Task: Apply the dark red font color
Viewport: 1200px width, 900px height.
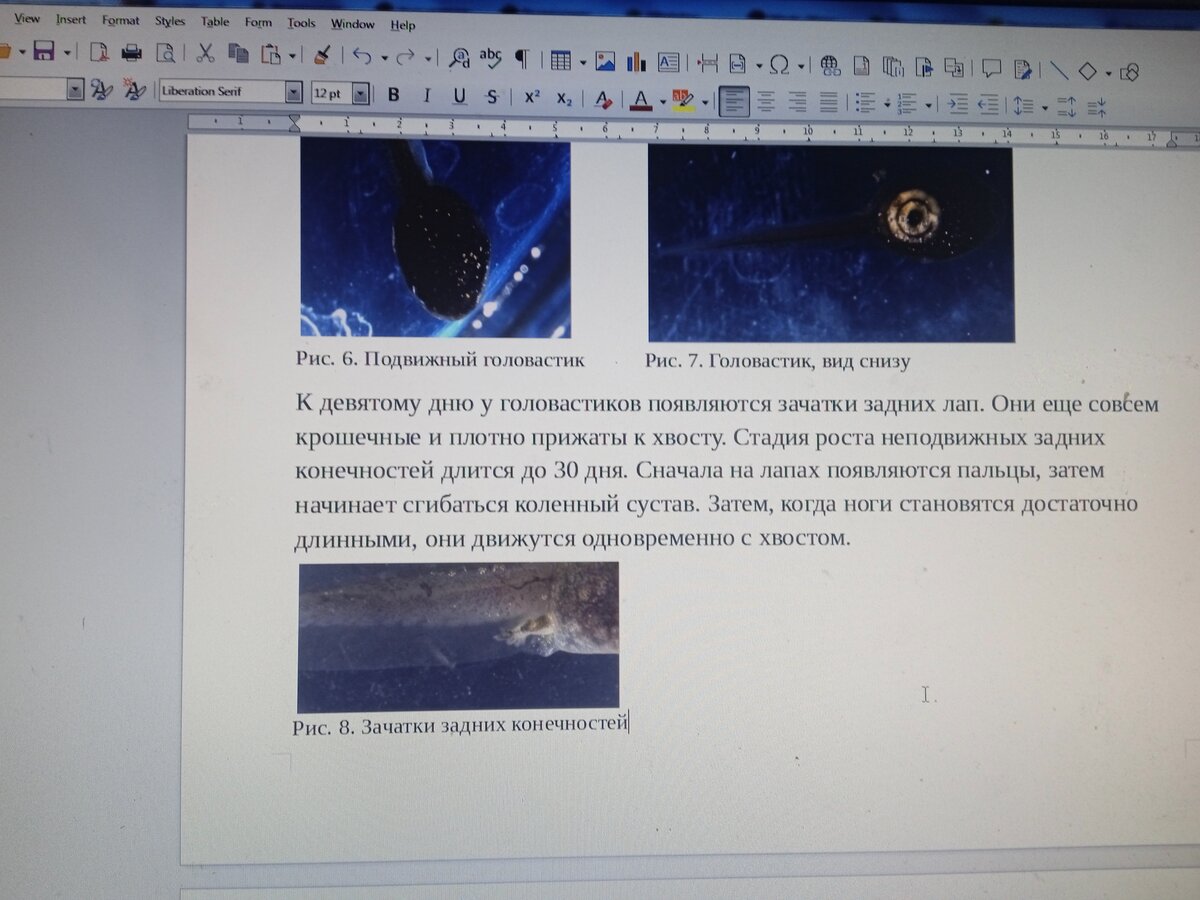Action: pos(640,100)
